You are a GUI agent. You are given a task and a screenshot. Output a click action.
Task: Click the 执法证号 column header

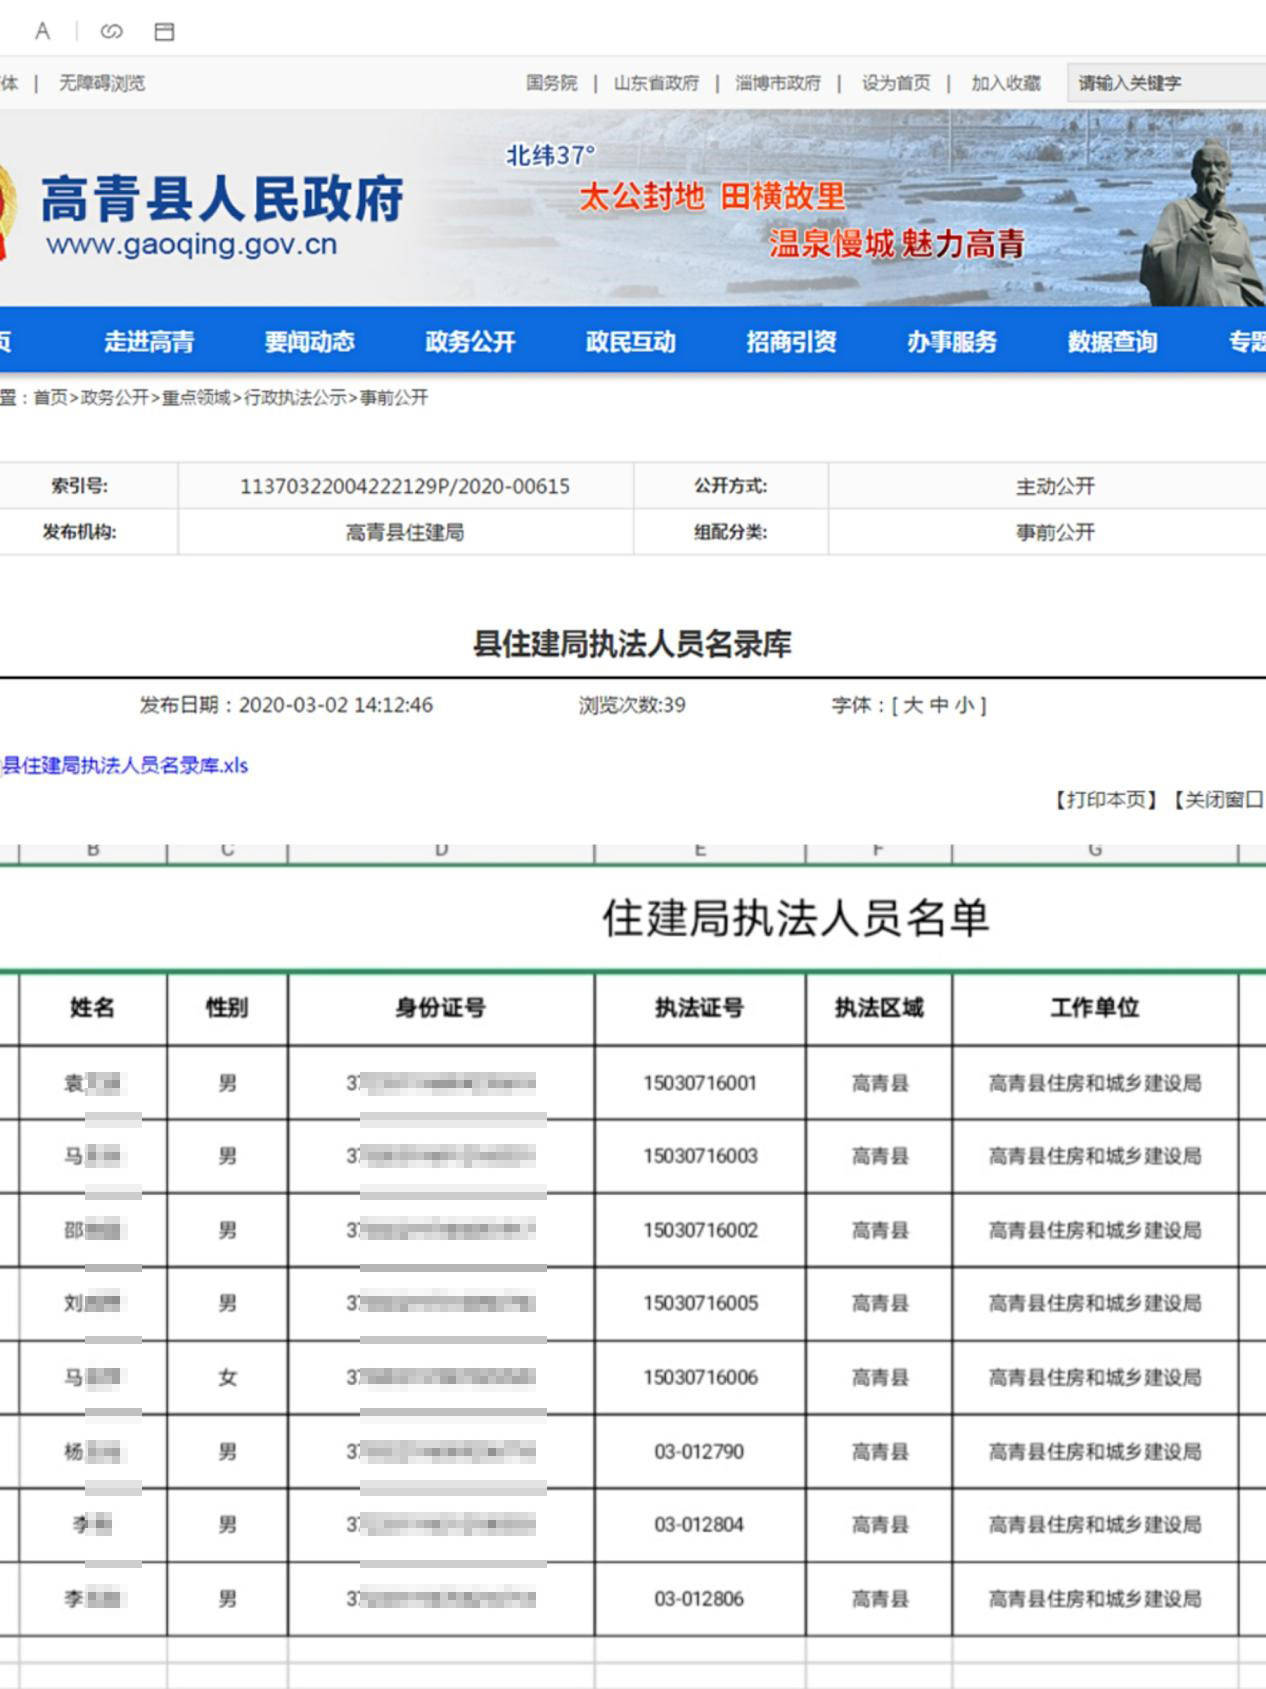tap(699, 1008)
